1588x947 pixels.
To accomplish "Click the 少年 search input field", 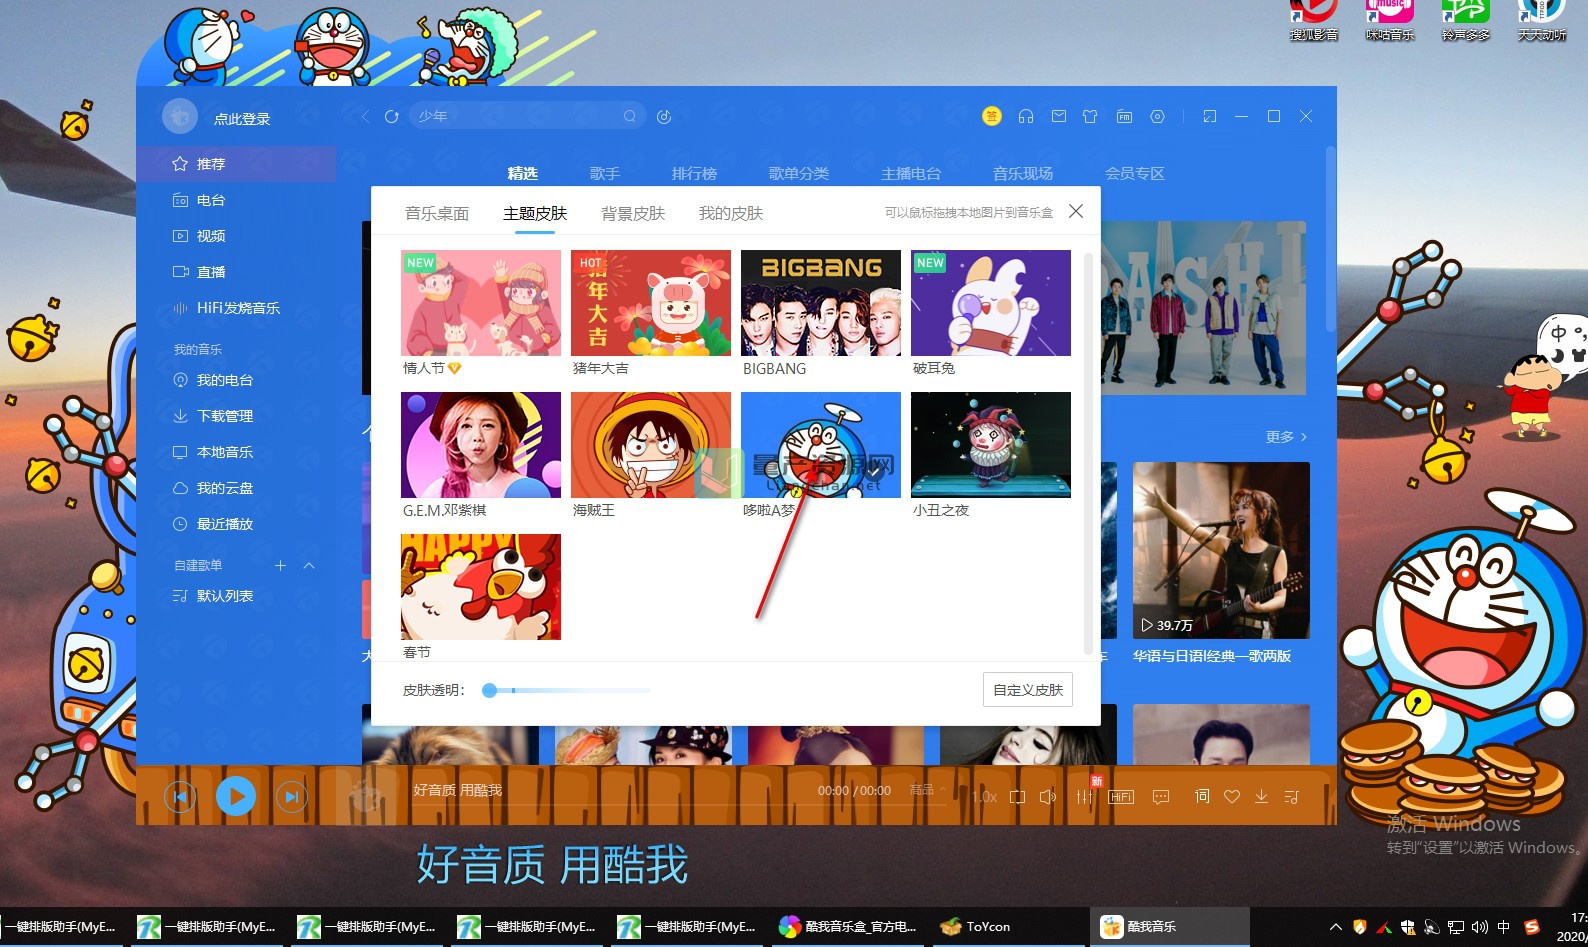I will click(528, 116).
